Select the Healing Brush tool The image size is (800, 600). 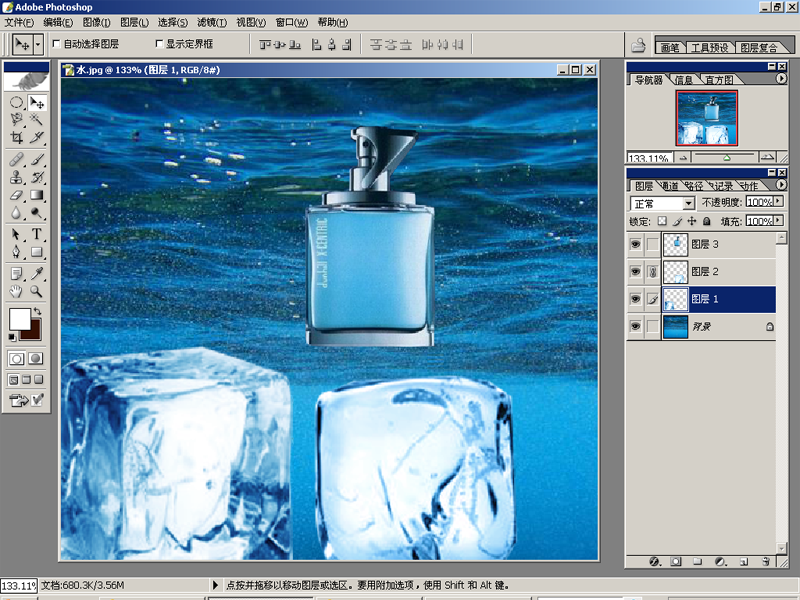(17, 159)
